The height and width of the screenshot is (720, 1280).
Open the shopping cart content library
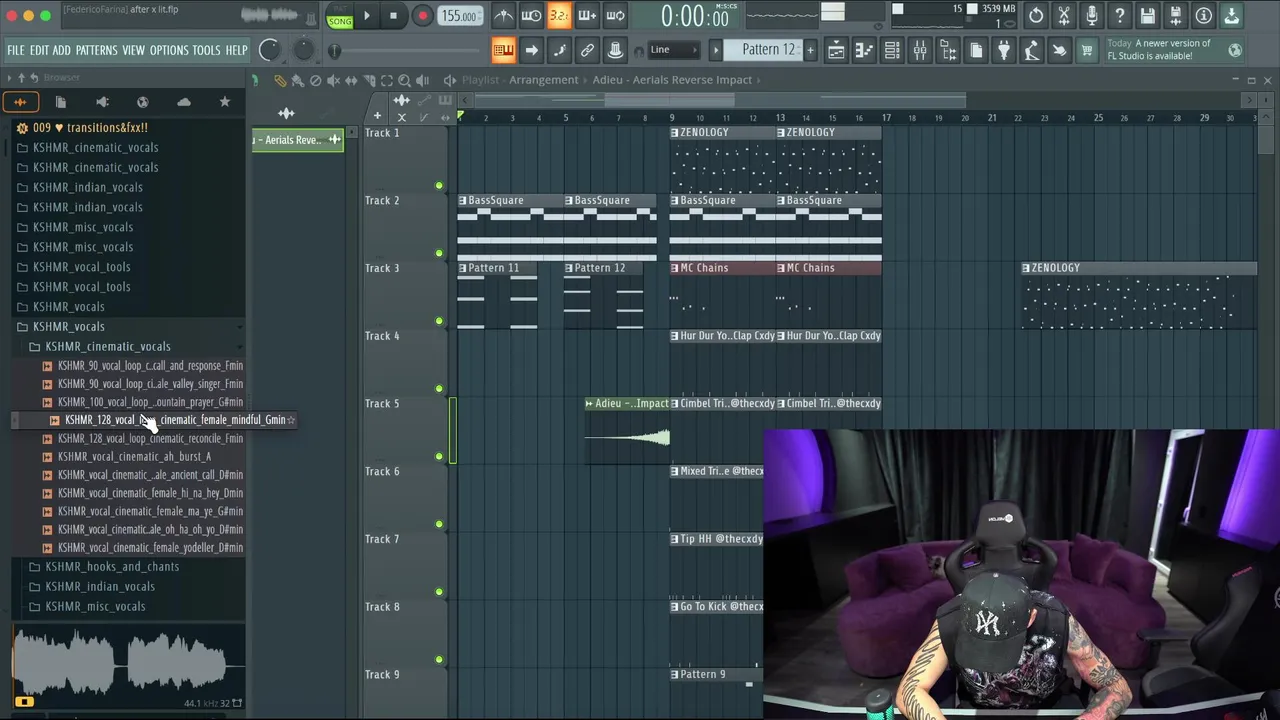point(1086,50)
